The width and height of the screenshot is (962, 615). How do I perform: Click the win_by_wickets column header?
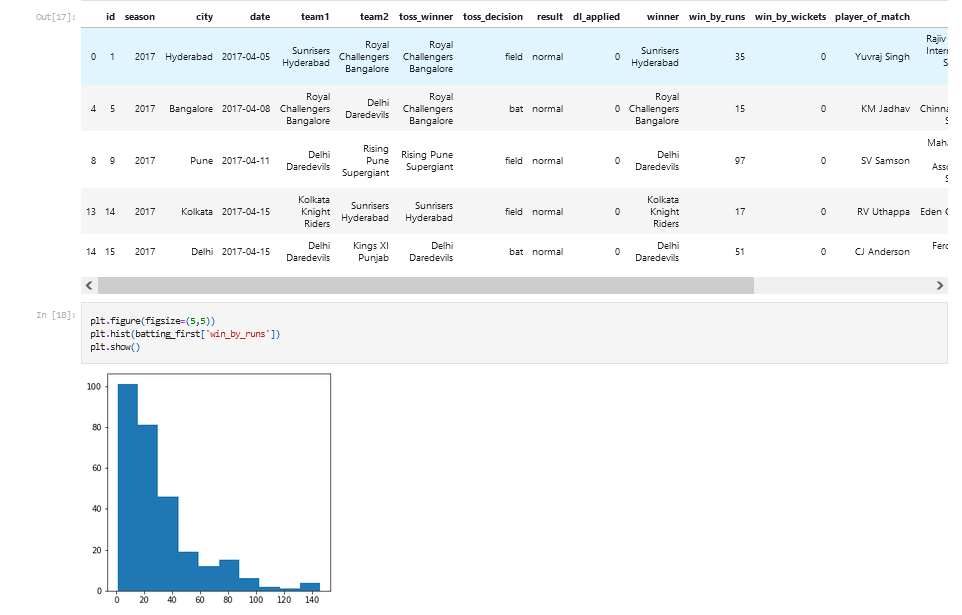pyautogui.click(x=790, y=17)
